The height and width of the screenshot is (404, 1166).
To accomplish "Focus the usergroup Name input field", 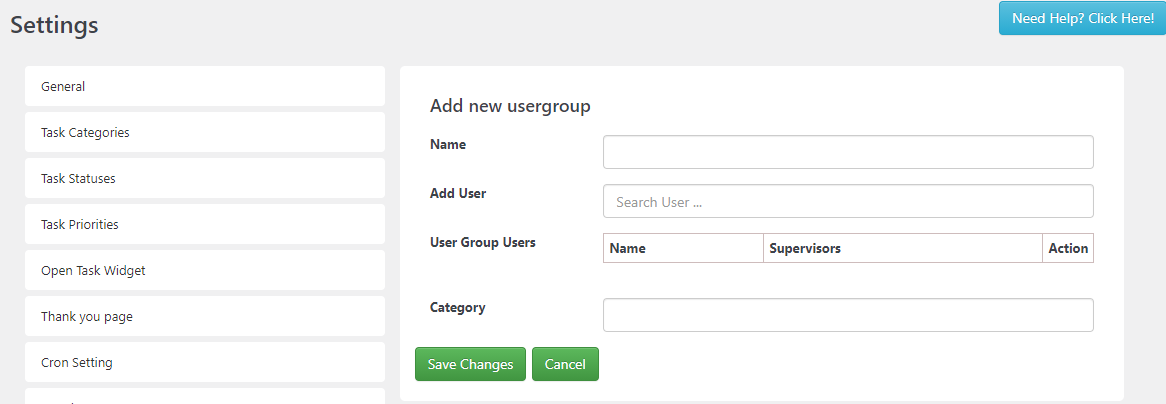I will (848, 152).
